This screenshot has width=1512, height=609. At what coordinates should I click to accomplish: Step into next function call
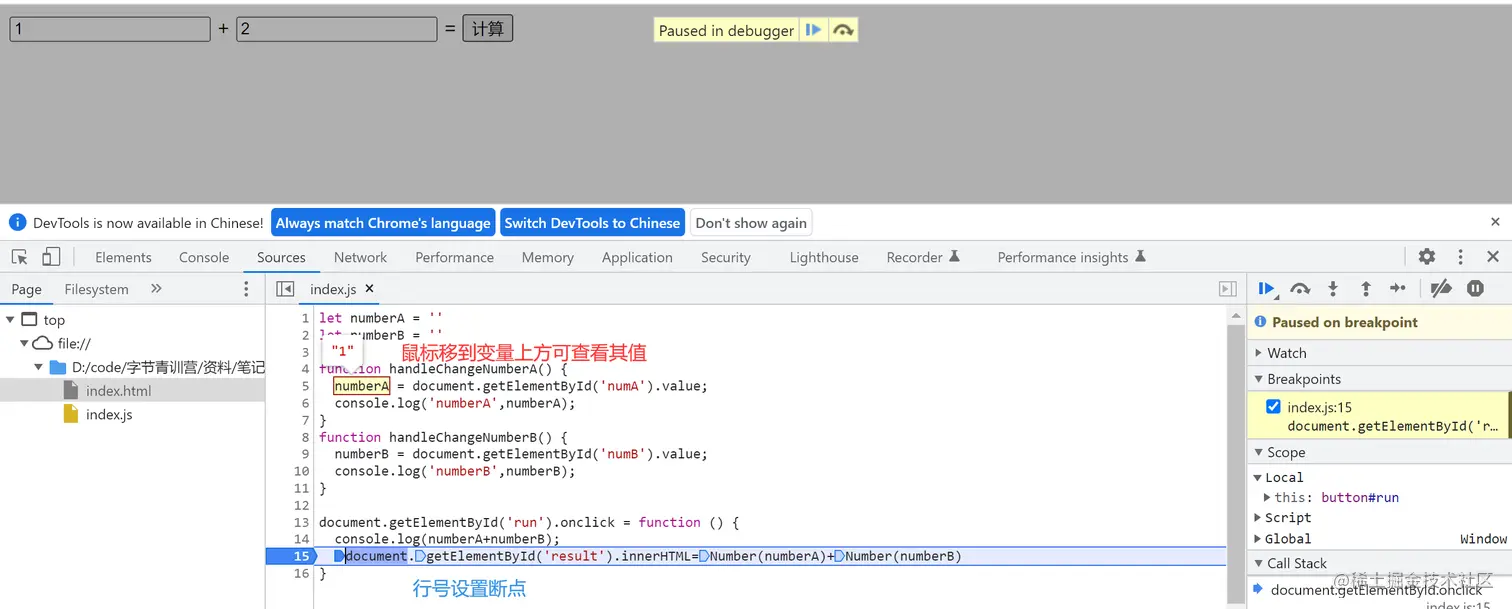tap(1333, 289)
